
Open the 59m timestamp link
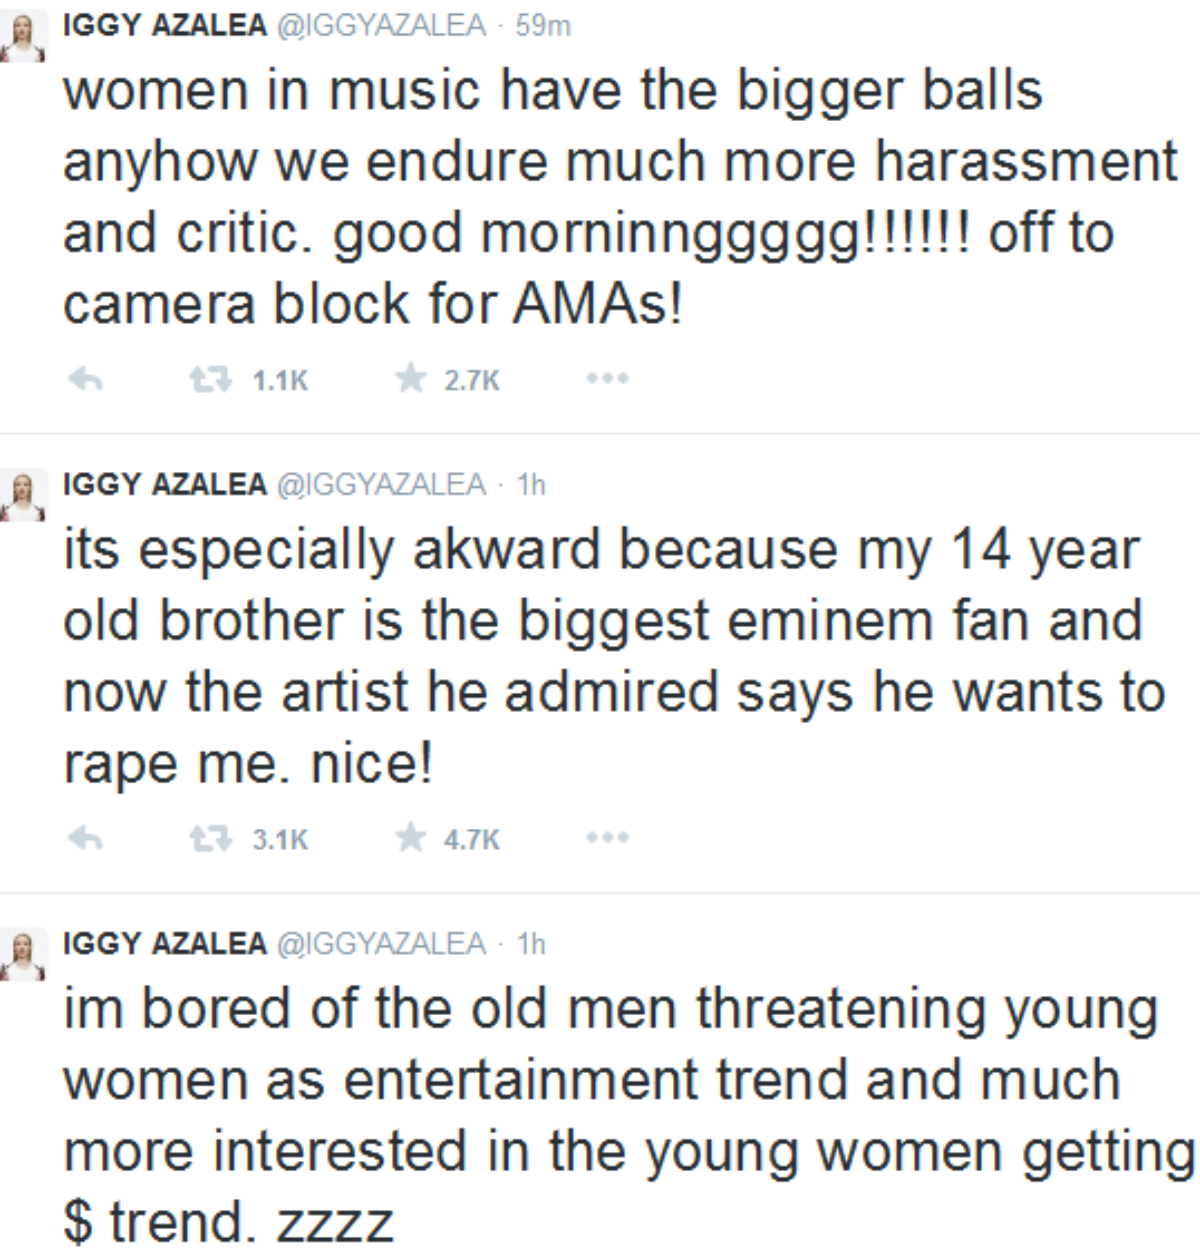point(543,26)
